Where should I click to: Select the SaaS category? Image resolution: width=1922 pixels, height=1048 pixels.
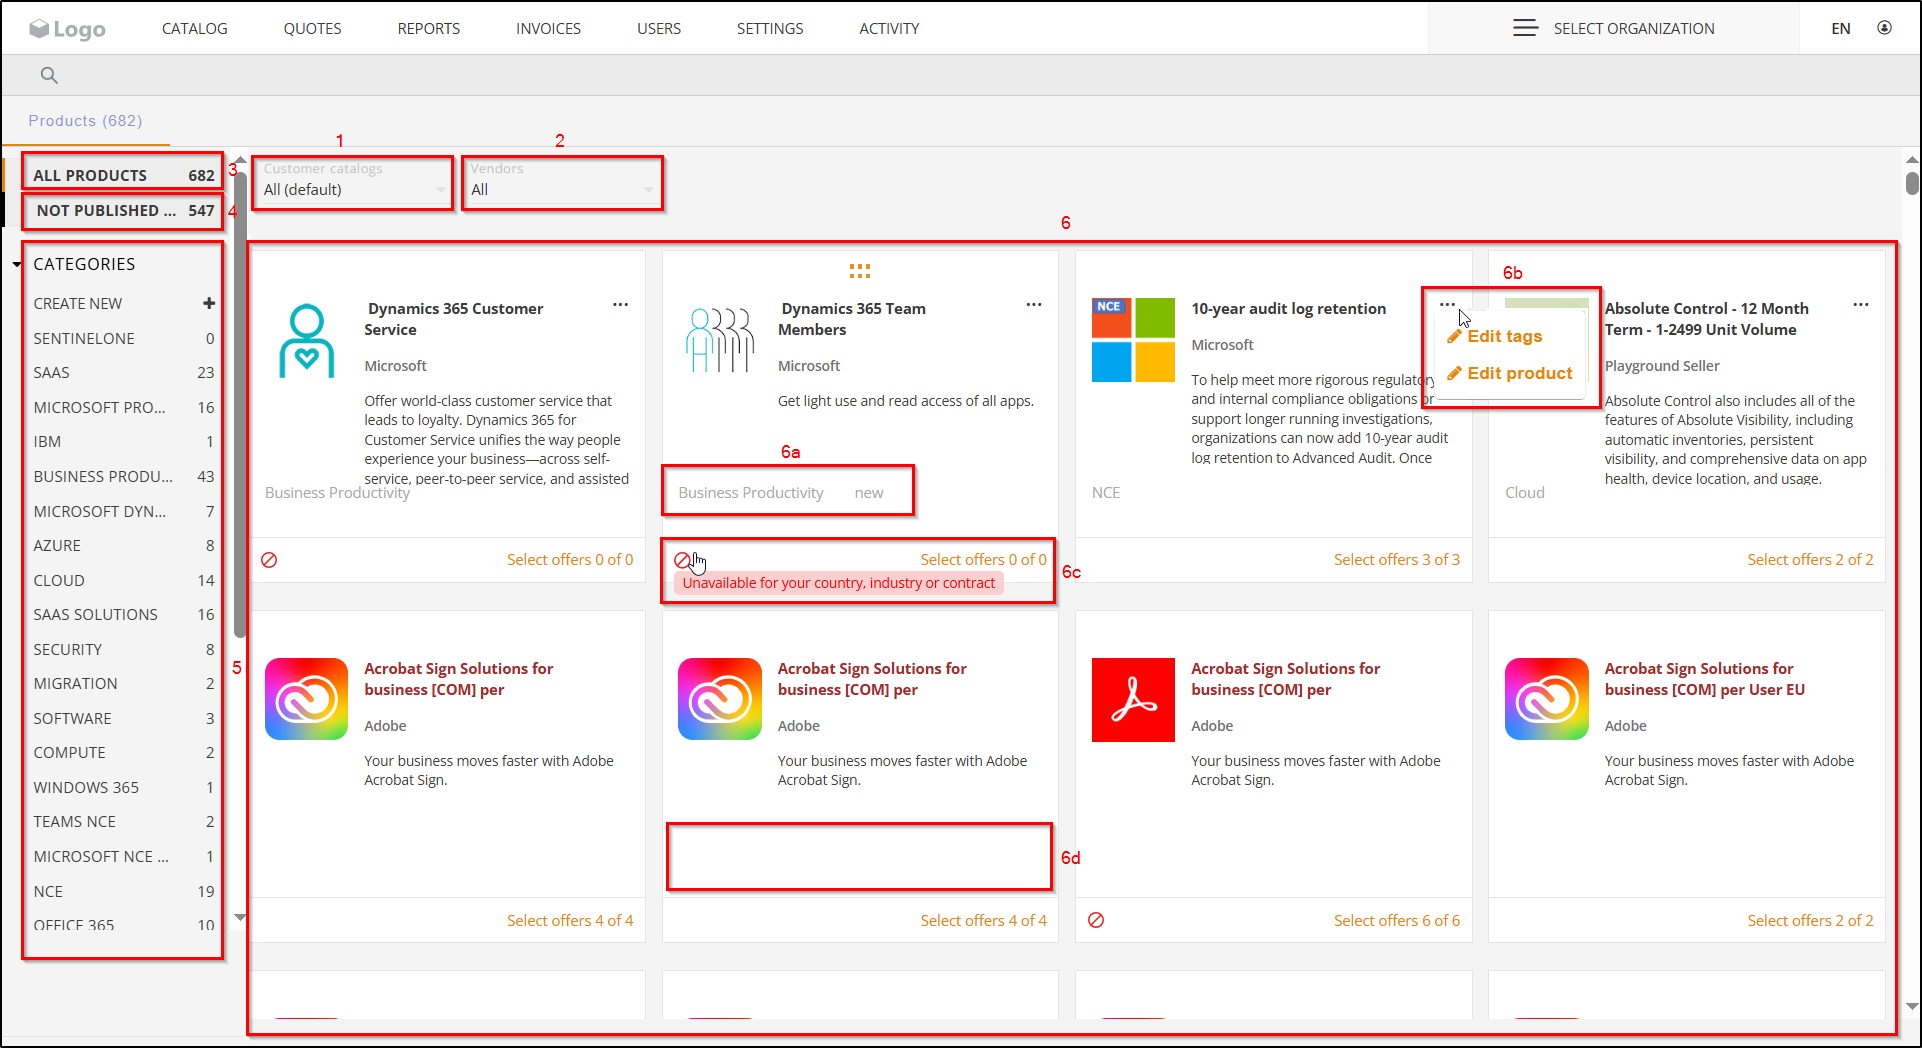coord(124,372)
